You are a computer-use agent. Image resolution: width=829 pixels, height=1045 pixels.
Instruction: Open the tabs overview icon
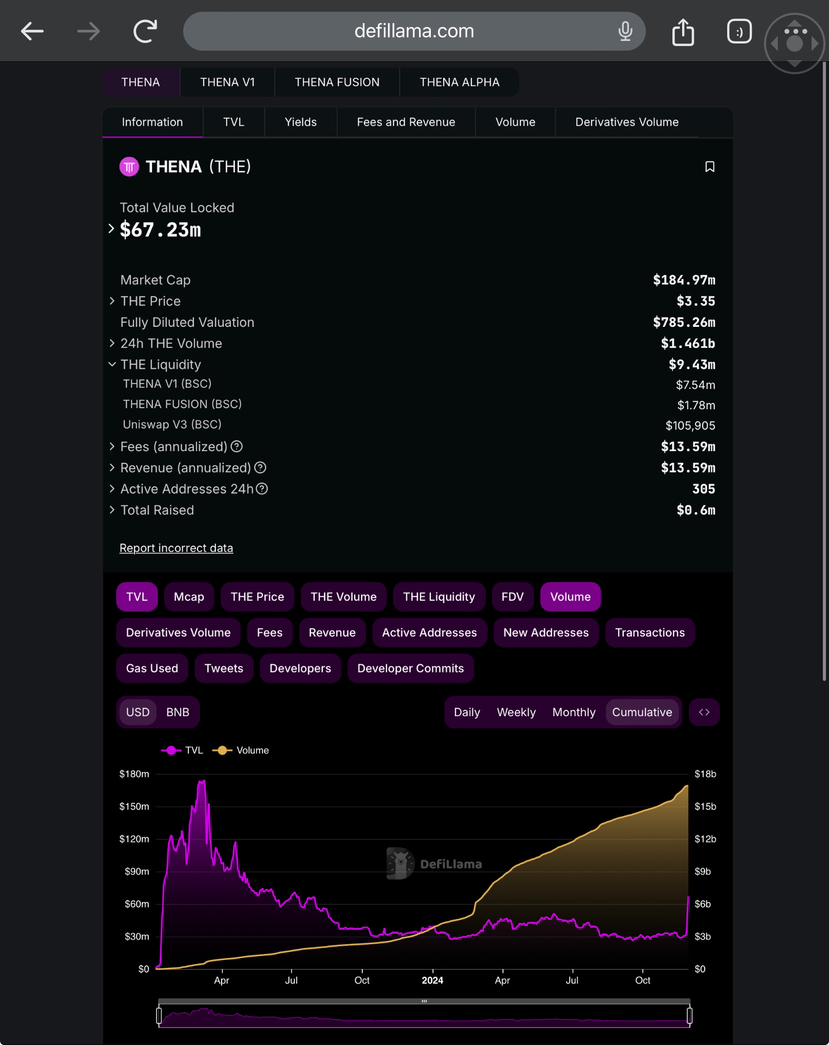[739, 31]
